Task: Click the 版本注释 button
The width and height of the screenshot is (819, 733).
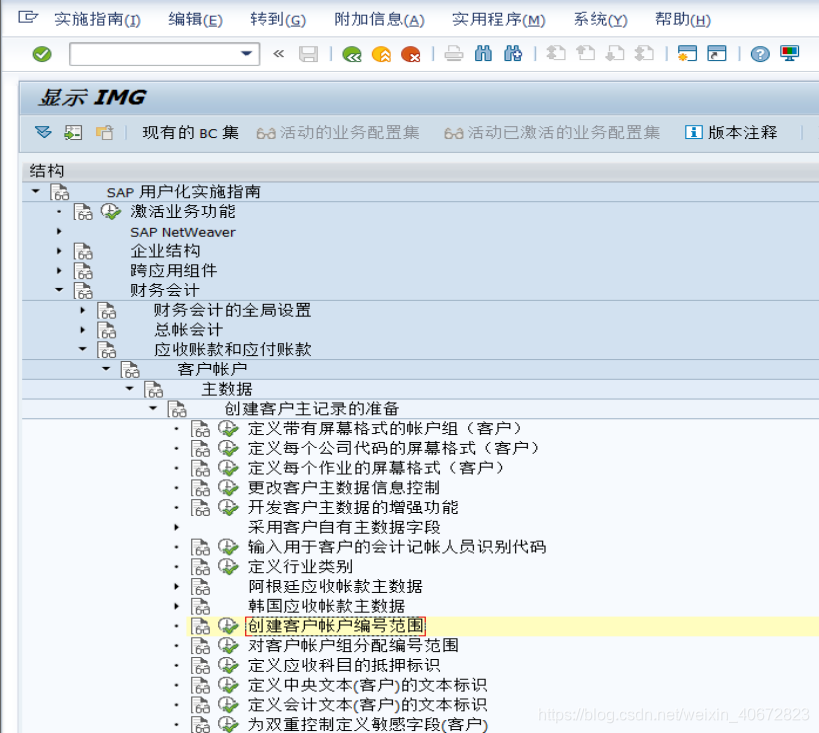Action: tap(731, 133)
